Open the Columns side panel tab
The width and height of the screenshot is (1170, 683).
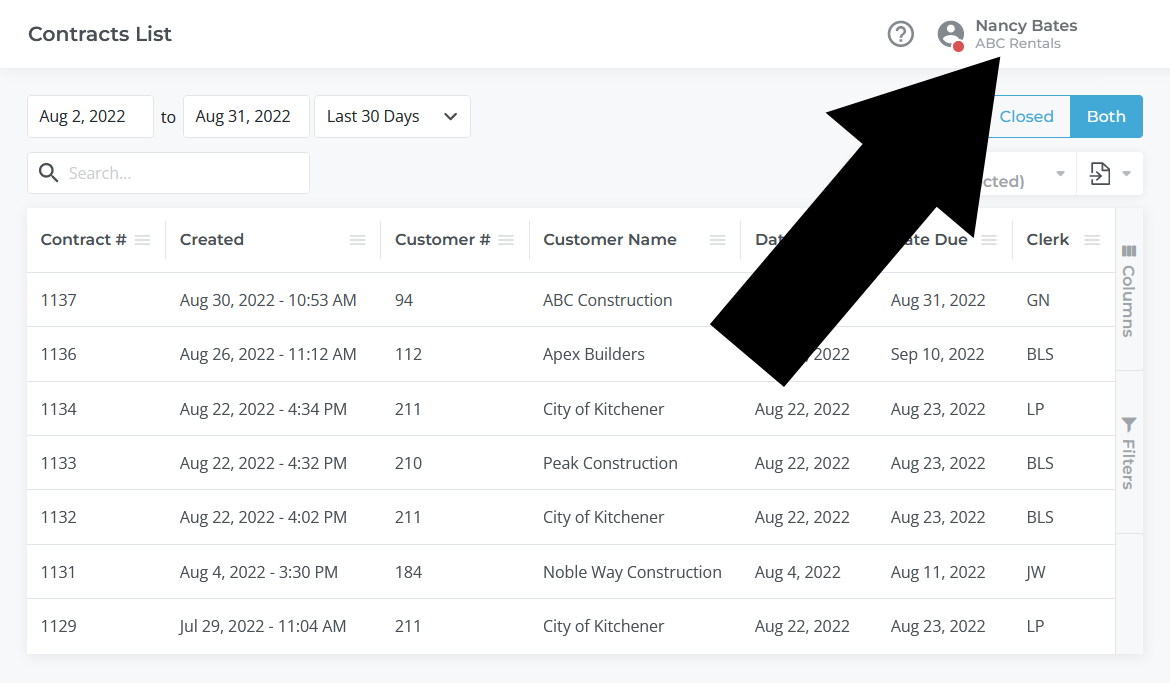point(1128,290)
